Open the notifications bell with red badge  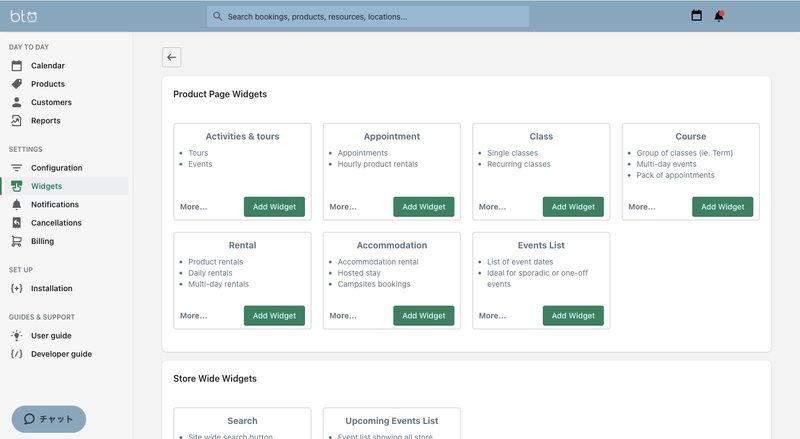coord(719,16)
